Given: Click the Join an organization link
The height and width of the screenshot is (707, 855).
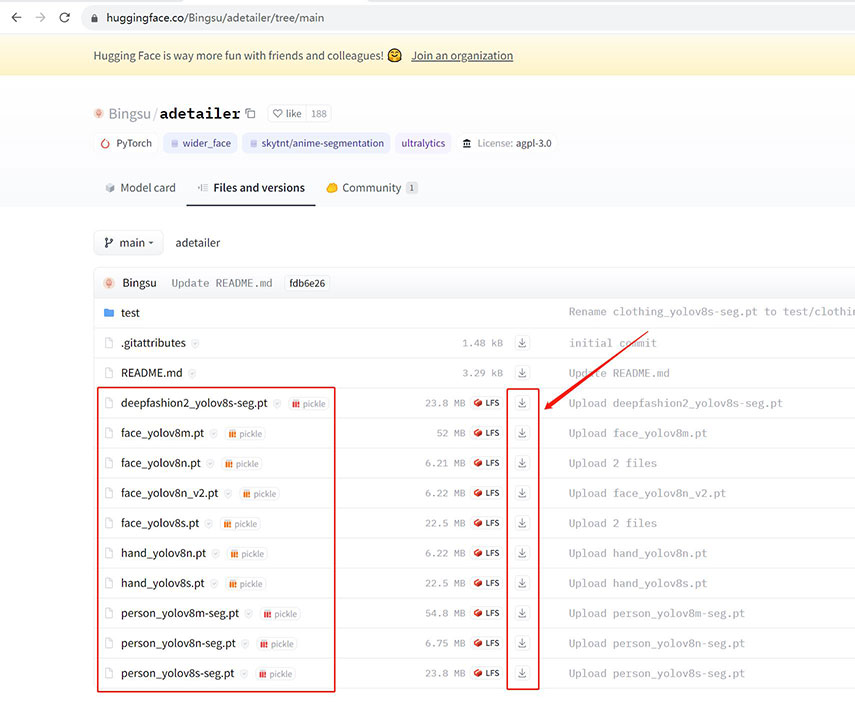Looking at the screenshot, I should pyautogui.click(x=462, y=56).
